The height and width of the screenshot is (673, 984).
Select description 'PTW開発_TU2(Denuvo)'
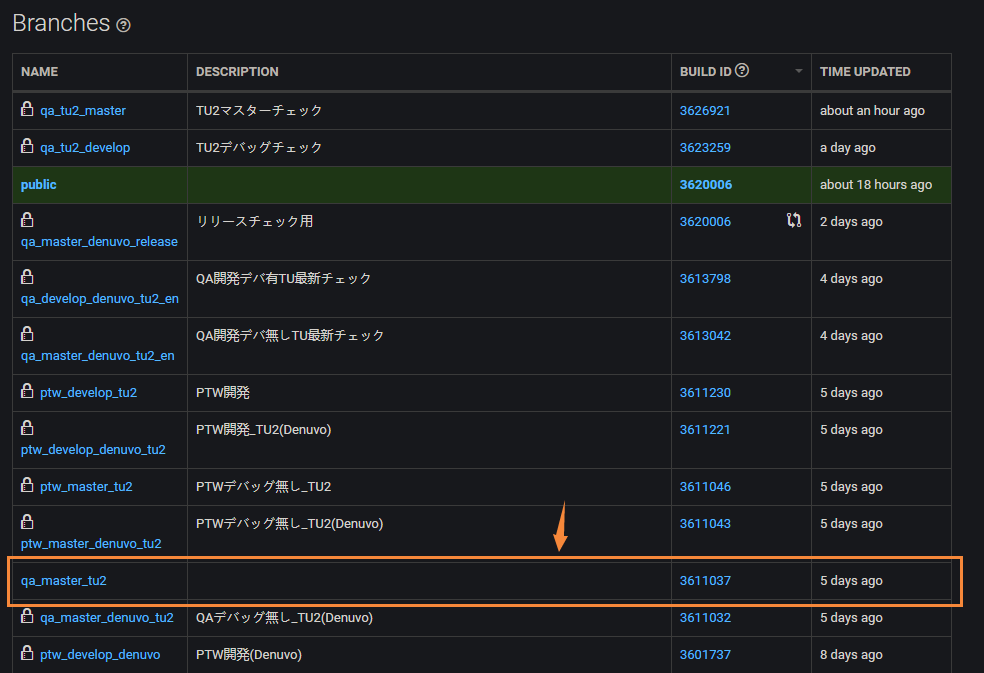point(263,430)
